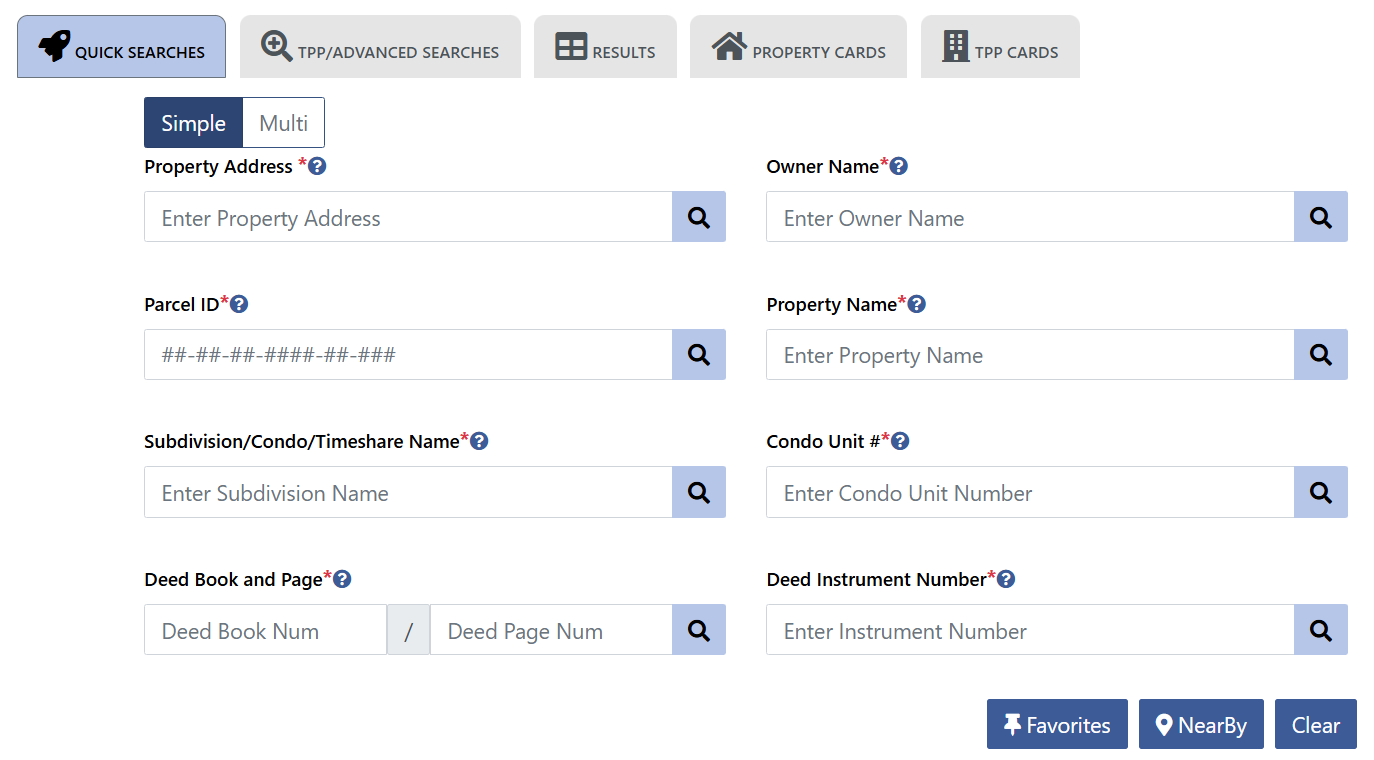1374x760 pixels.
Task: Switch to Multi search mode
Action: pos(283,123)
